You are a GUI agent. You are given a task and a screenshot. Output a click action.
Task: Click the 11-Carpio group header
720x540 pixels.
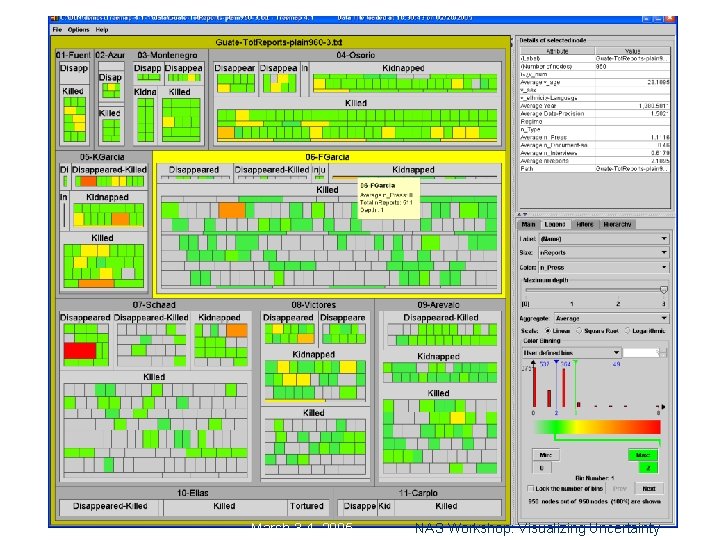(x=418, y=493)
